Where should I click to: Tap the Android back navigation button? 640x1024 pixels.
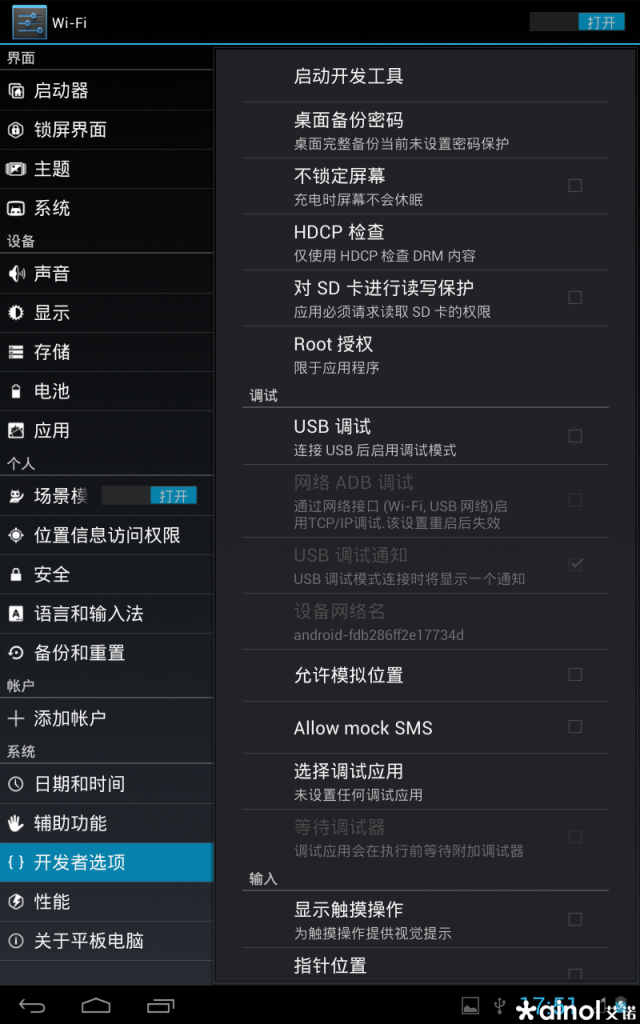[32, 1005]
